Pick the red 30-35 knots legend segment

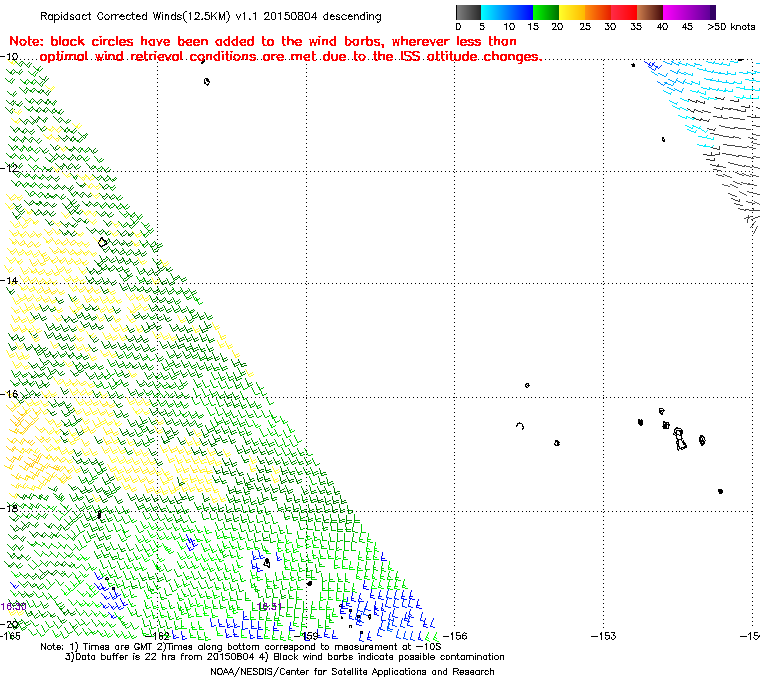pyautogui.click(x=624, y=12)
